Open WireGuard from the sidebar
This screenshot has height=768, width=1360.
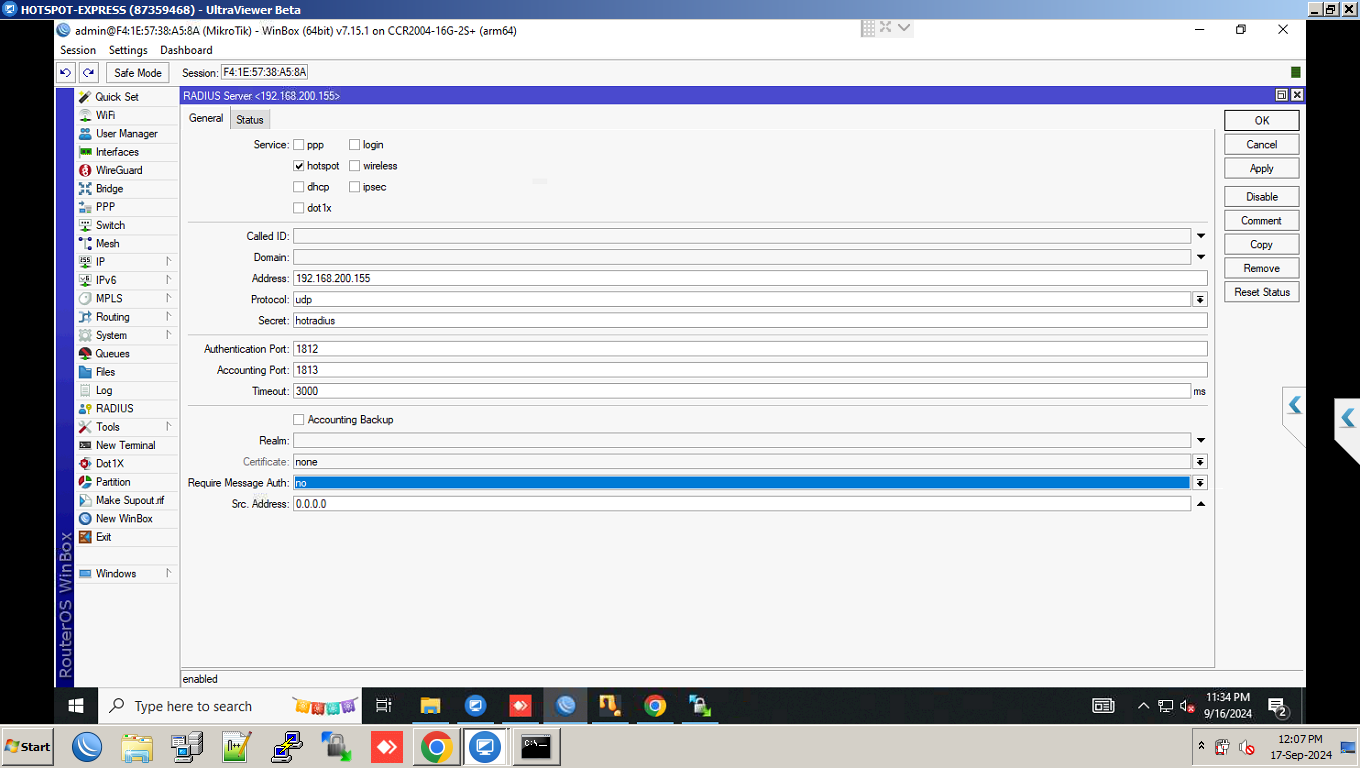pos(118,170)
